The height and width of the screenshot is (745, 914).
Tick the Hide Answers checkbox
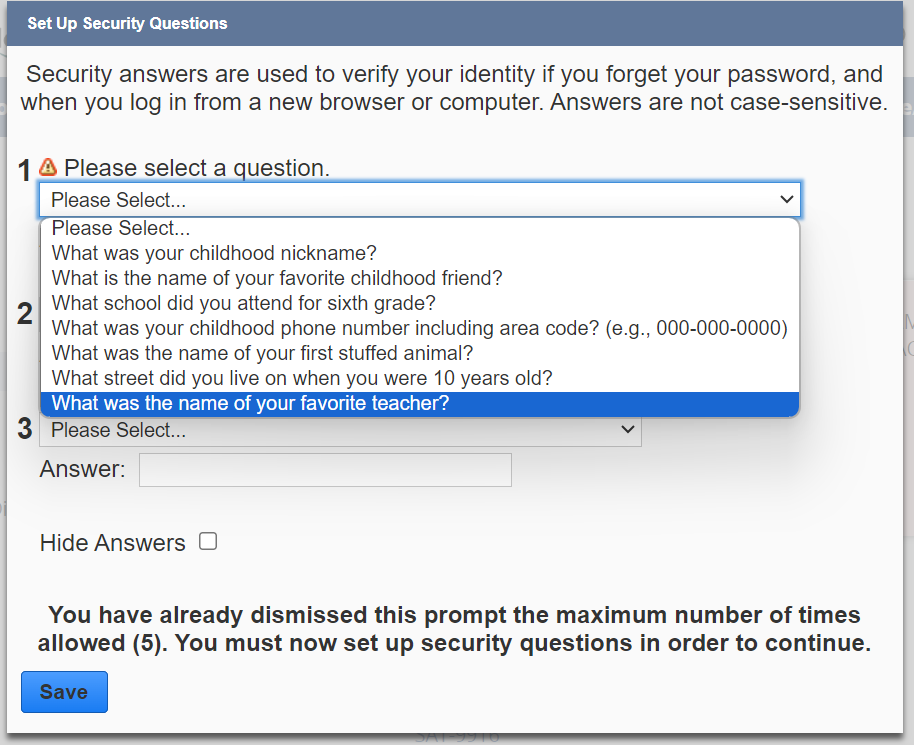click(208, 542)
